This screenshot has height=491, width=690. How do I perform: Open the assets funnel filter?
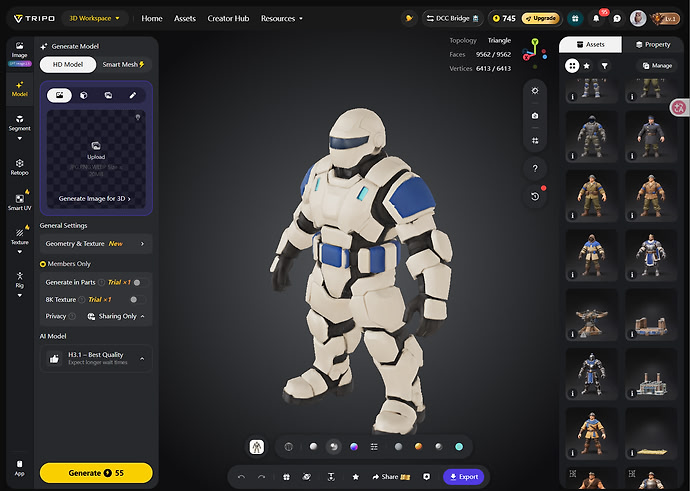pyautogui.click(x=605, y=66)
